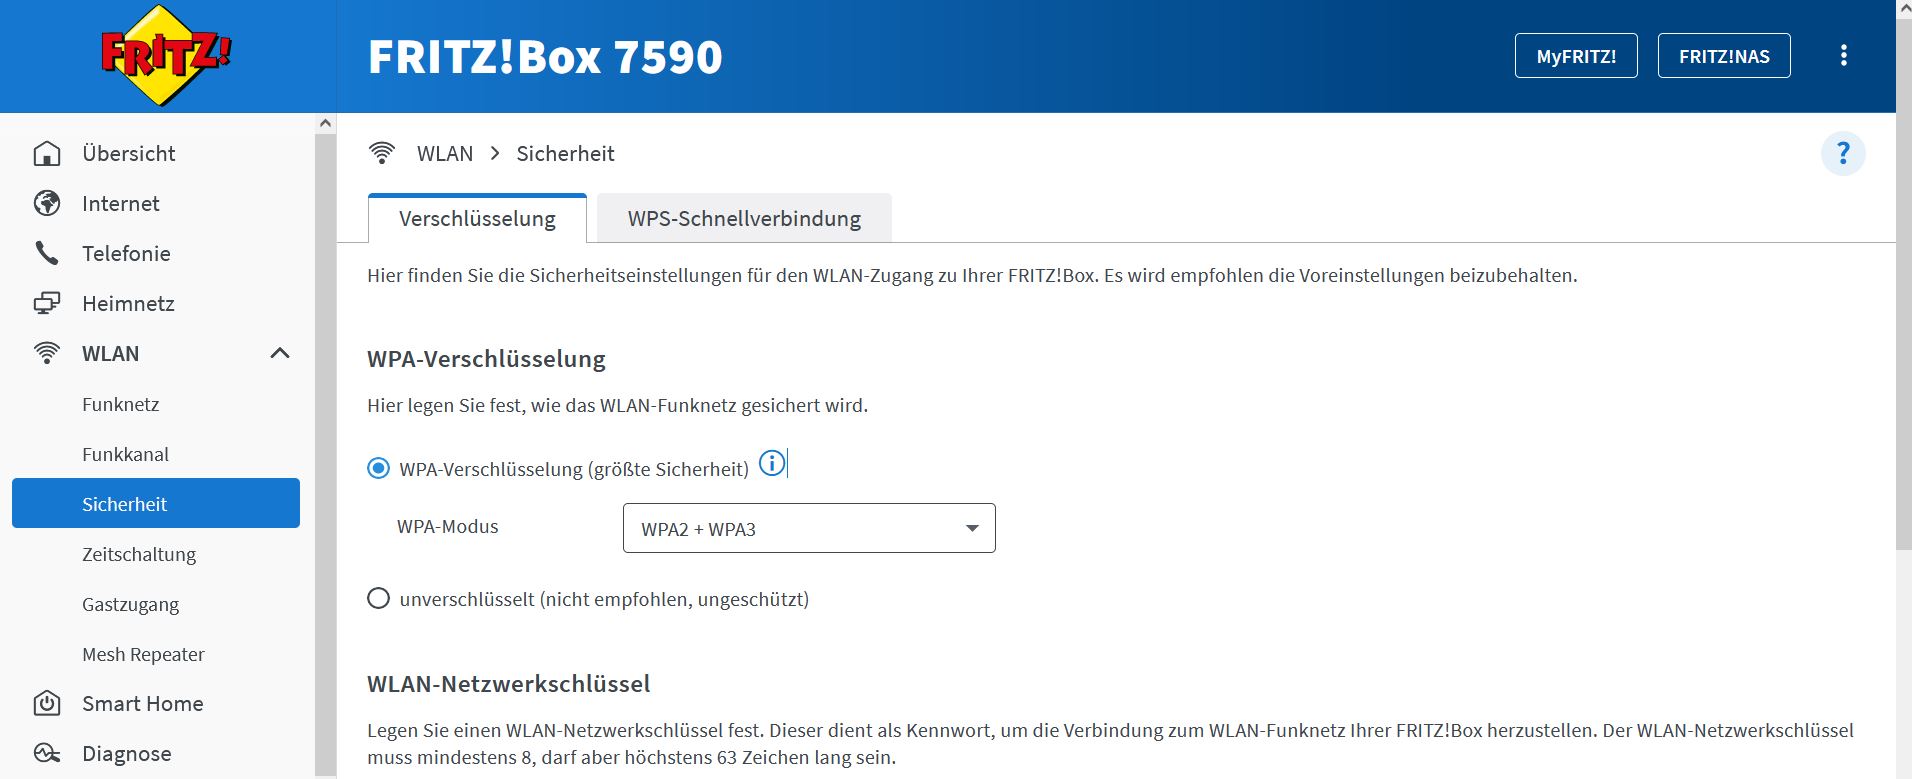Click the wifi icon in the breadcrumb
This screenshot has width=1912, height=779.
click(x=382, y=153)
